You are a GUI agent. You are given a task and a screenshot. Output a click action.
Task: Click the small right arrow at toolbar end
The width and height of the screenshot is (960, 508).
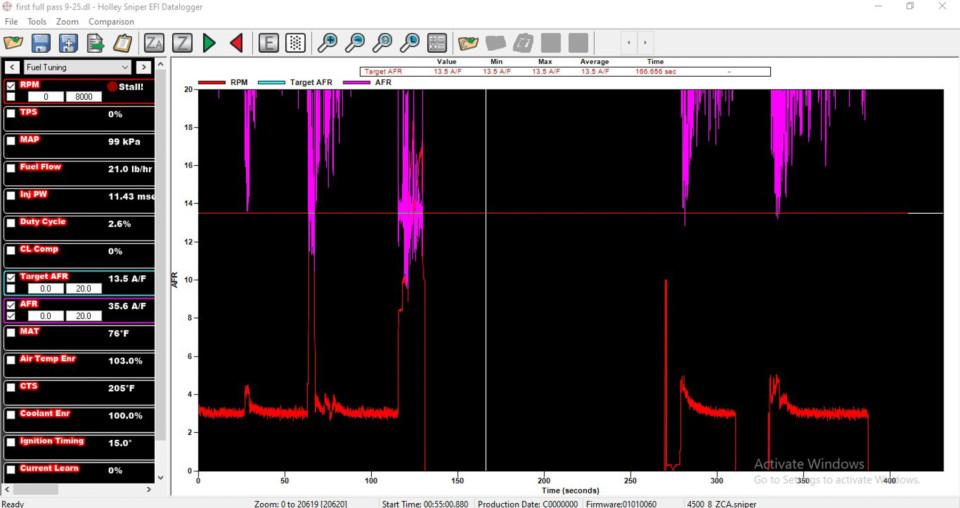coord(645,43)
